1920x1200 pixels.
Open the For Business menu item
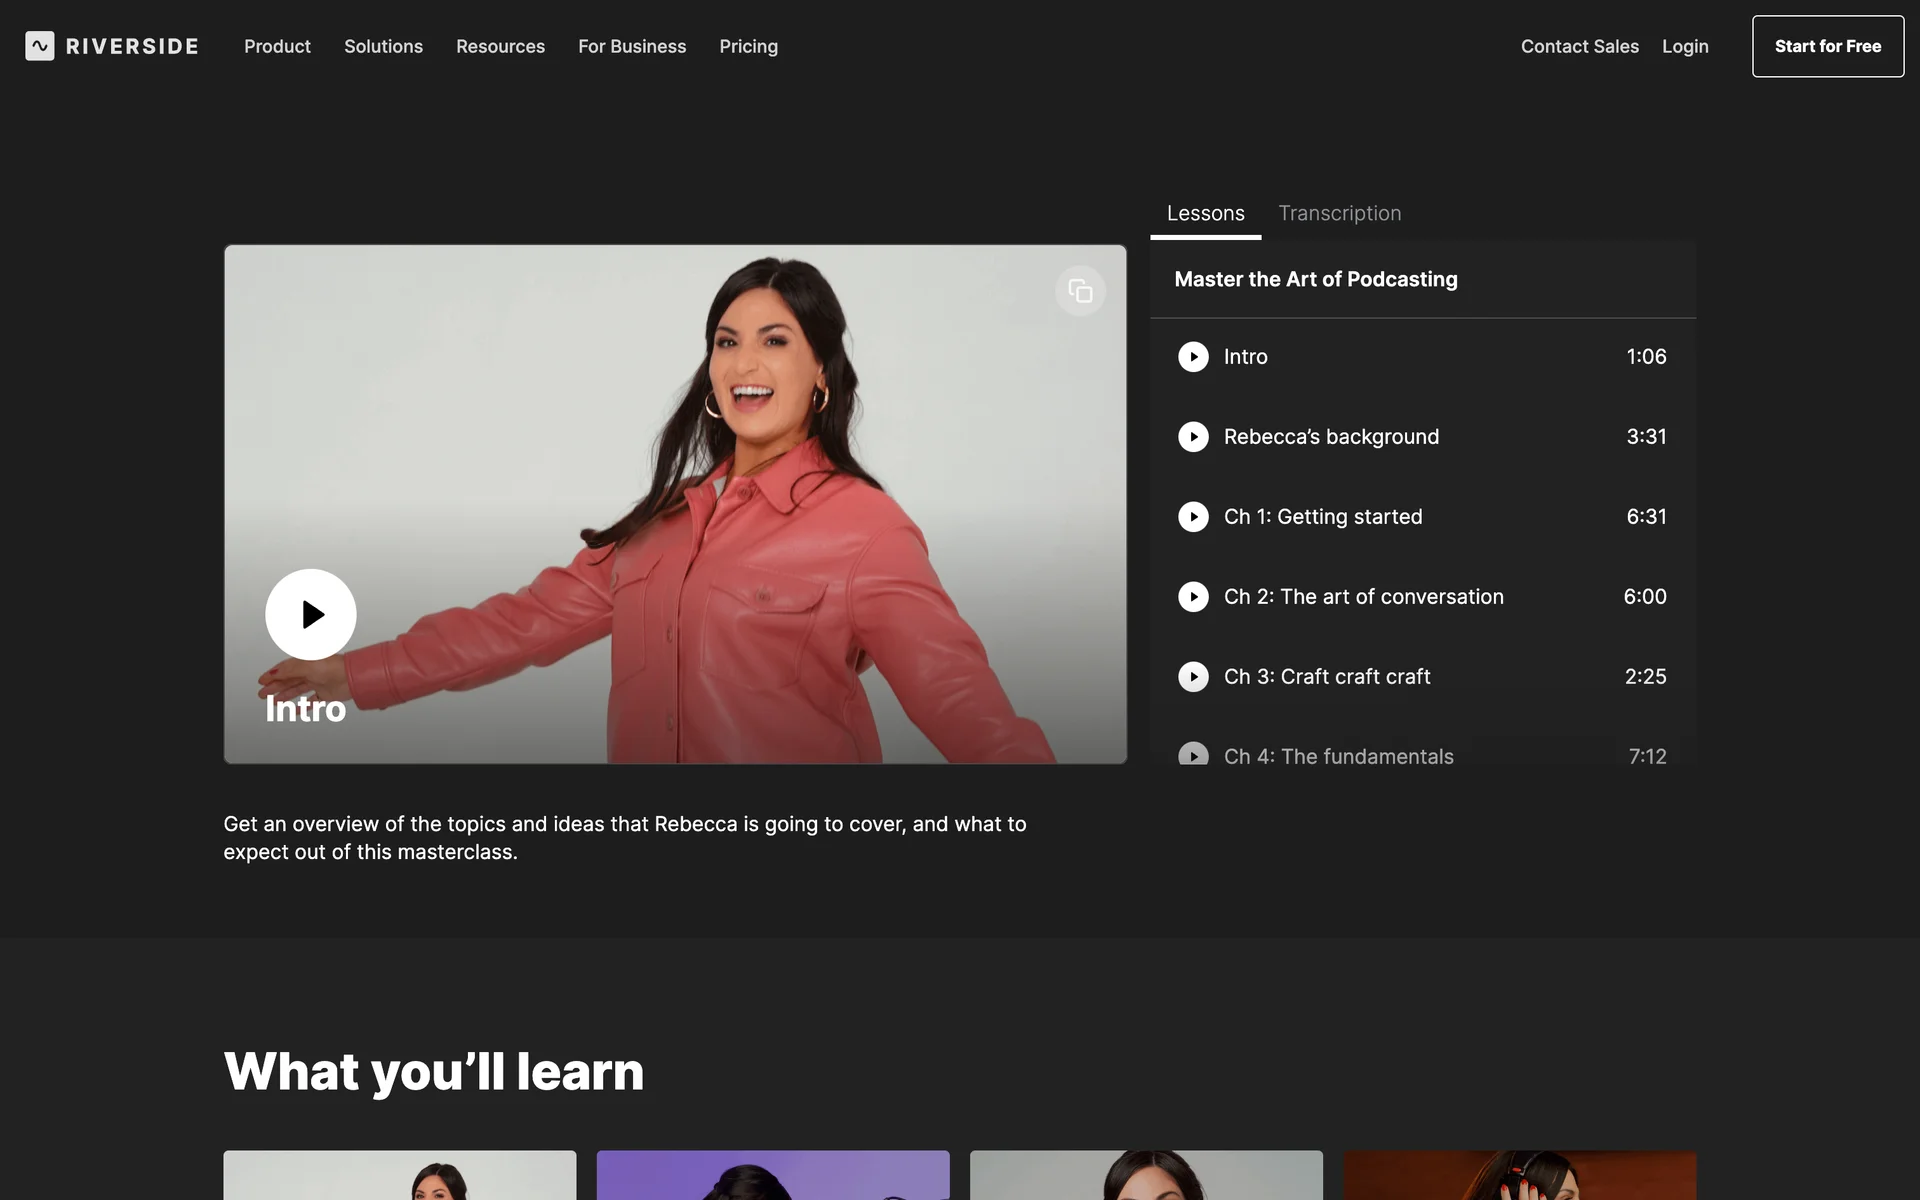(632, 46)
